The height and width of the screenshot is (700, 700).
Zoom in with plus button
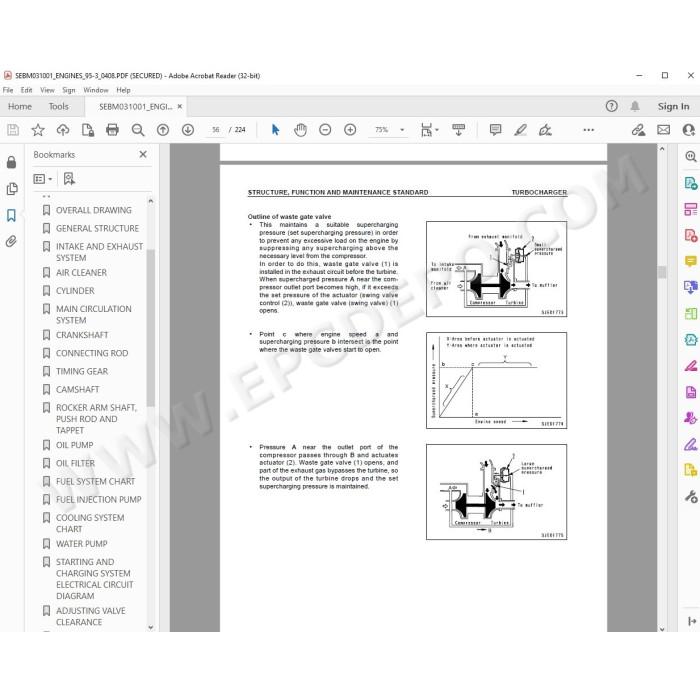coord(350,130)
